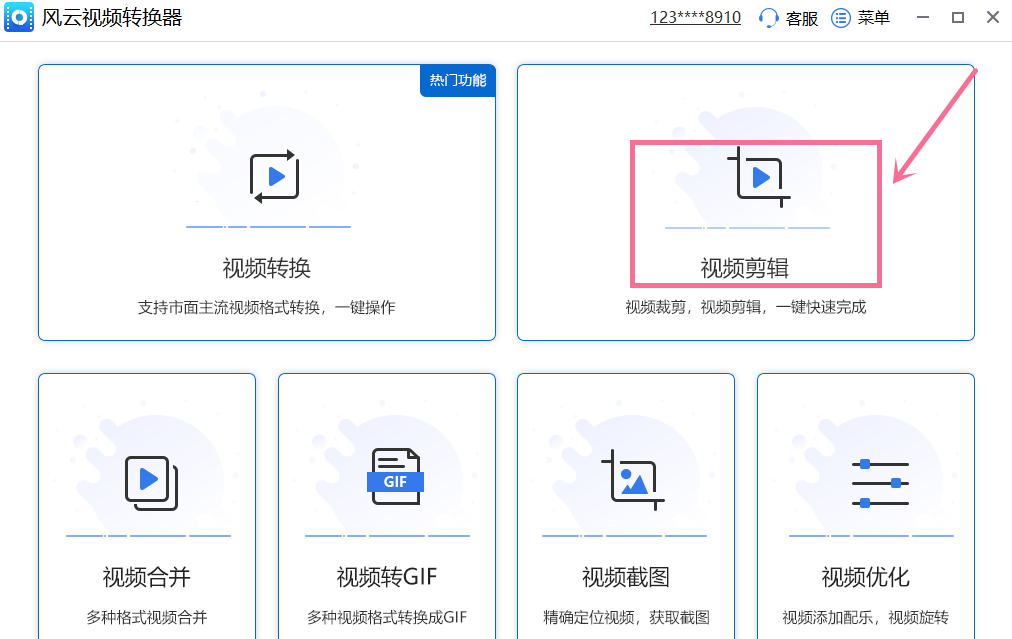Click the GIF file icon
This screenshot has width=1012, height=639.
point(395,476)
